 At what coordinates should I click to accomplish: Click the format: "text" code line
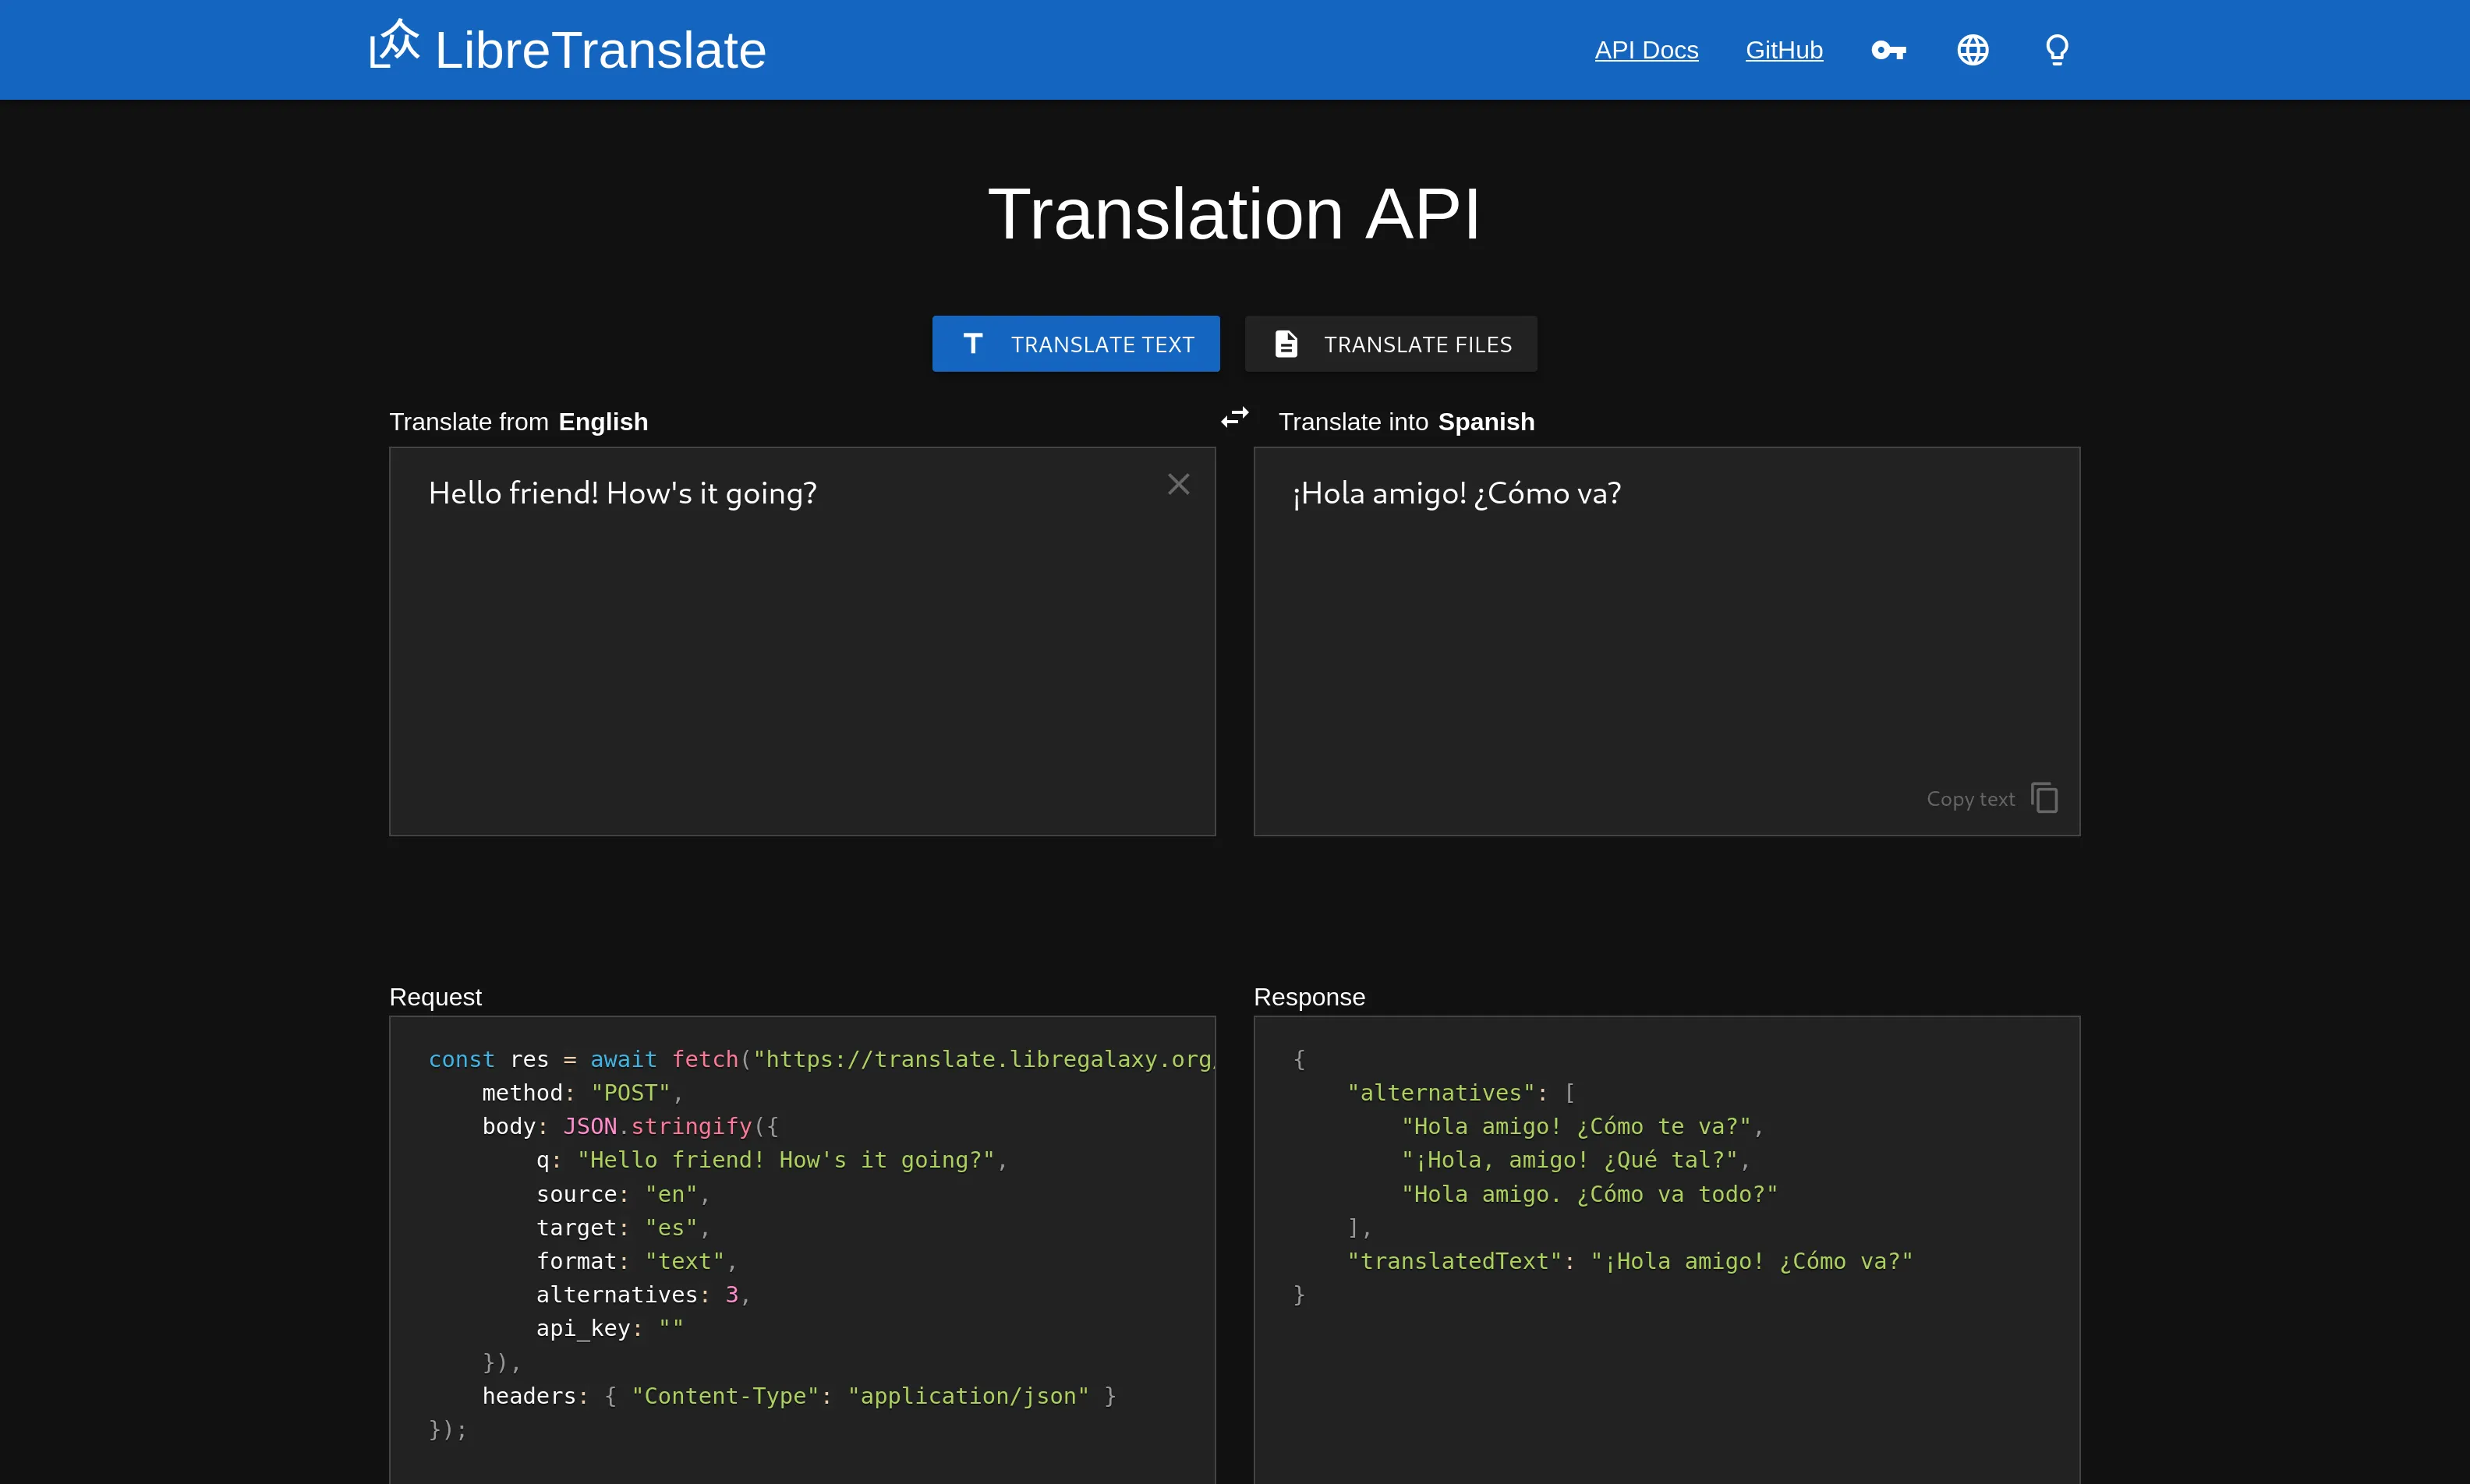coord(636,1261)
